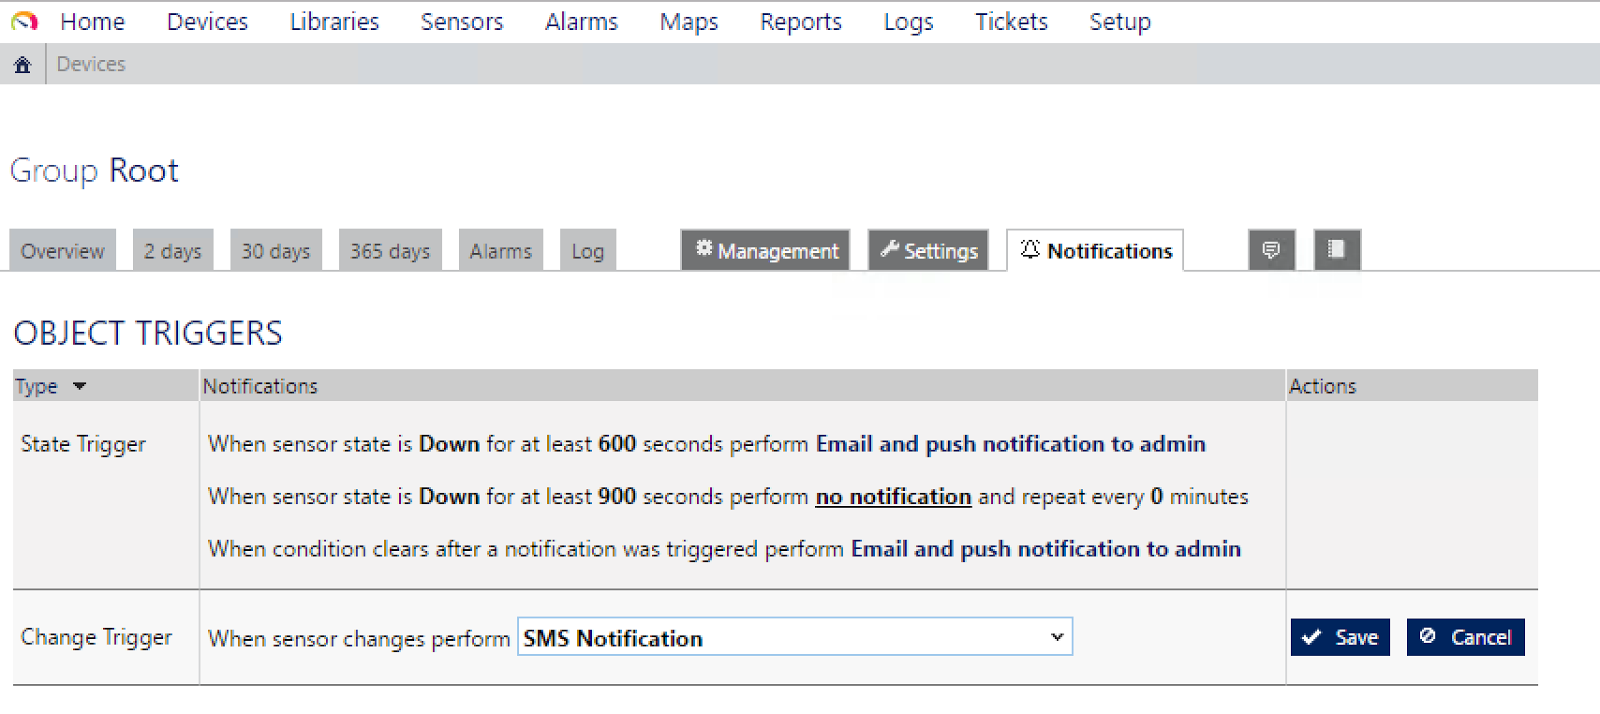Image resolution: width=1600 pixels, height=714 pixels.
Task: Cancel the change trigger edit
Action: [x=1465, y=637]
